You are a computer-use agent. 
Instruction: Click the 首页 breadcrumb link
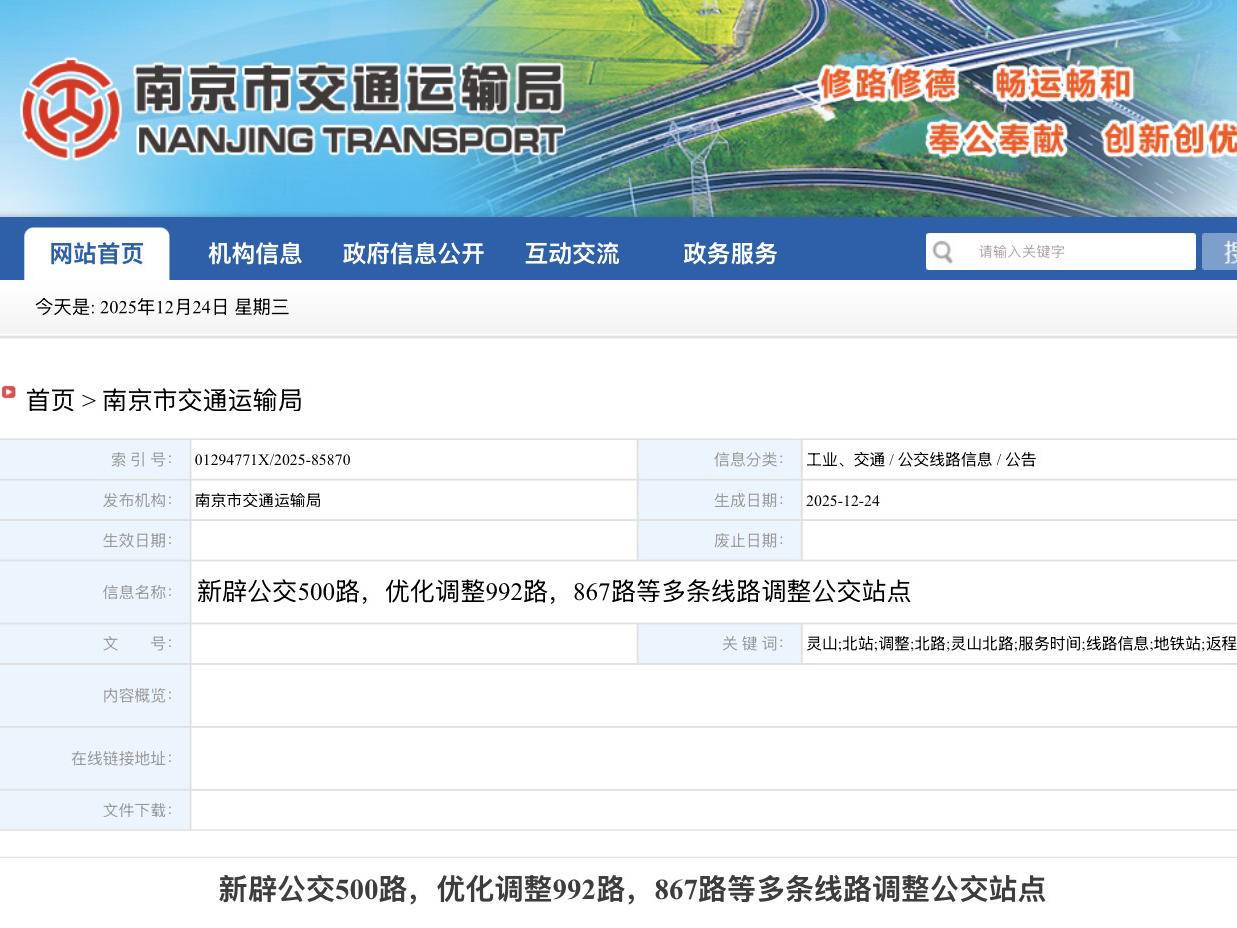[x=50, y=401]
